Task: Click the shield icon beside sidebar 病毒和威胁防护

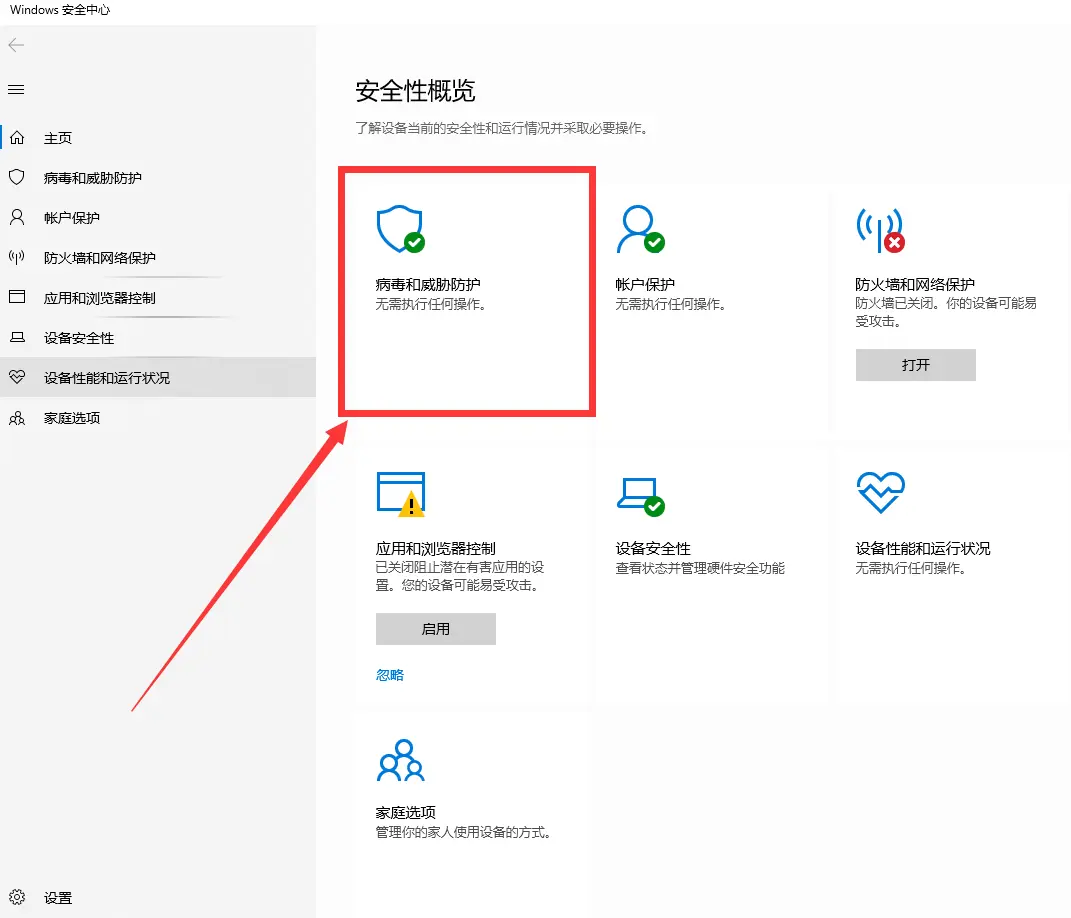Action: coord(17,178)
